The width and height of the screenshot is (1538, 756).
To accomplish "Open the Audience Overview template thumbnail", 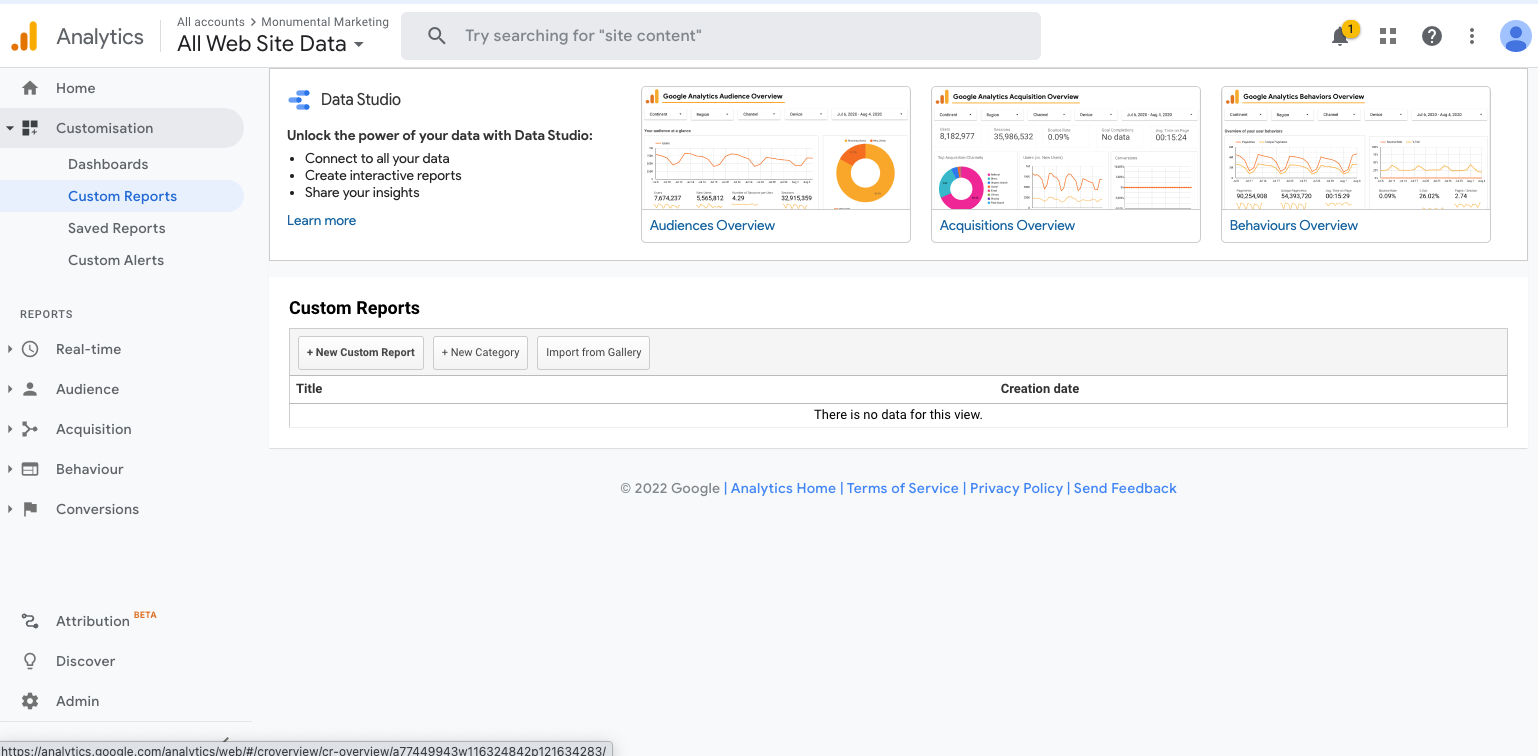I will (x=776, y=148).
